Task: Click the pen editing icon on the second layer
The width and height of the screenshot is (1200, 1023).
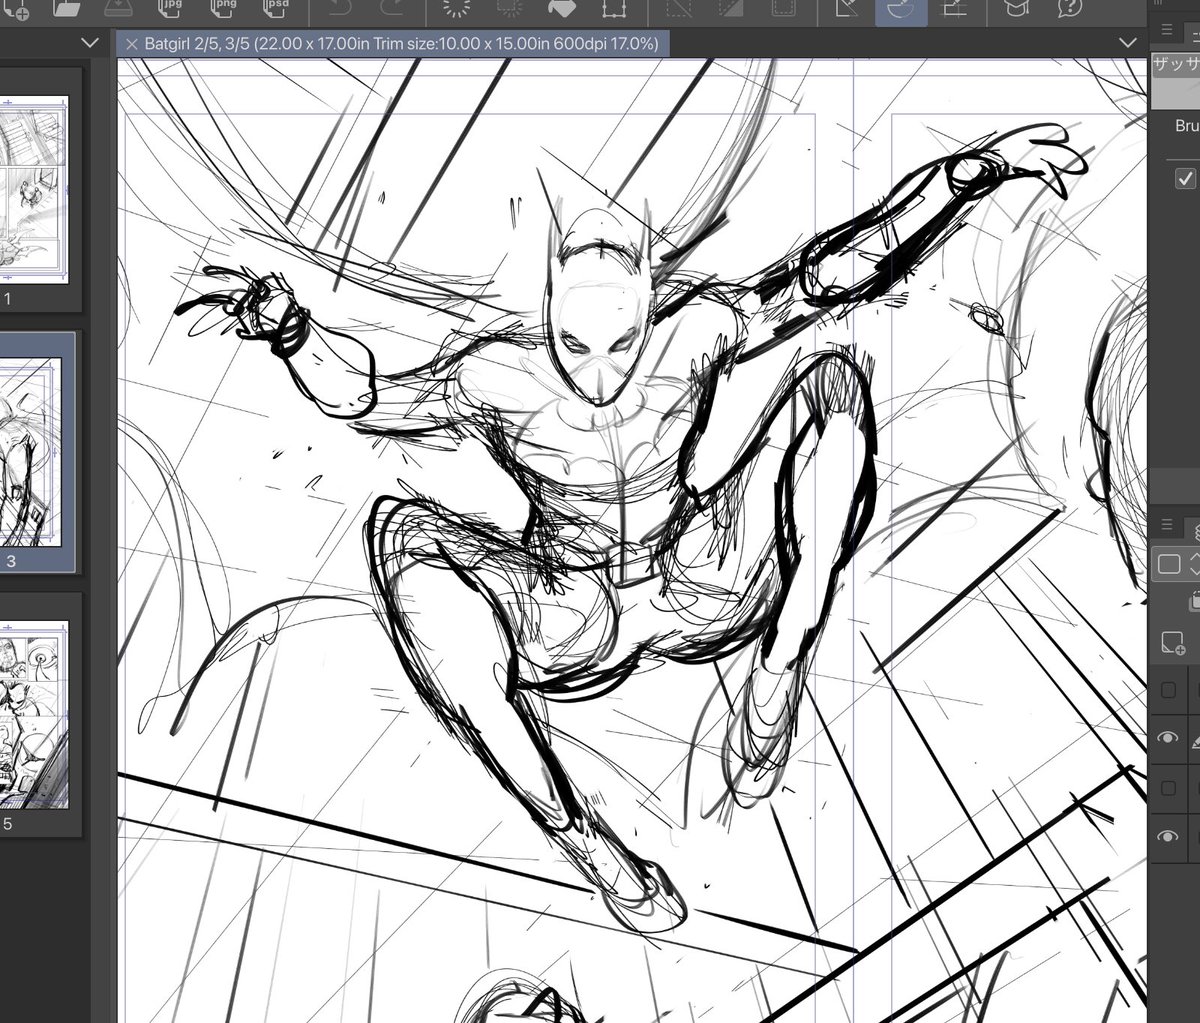Action: 1194,741
